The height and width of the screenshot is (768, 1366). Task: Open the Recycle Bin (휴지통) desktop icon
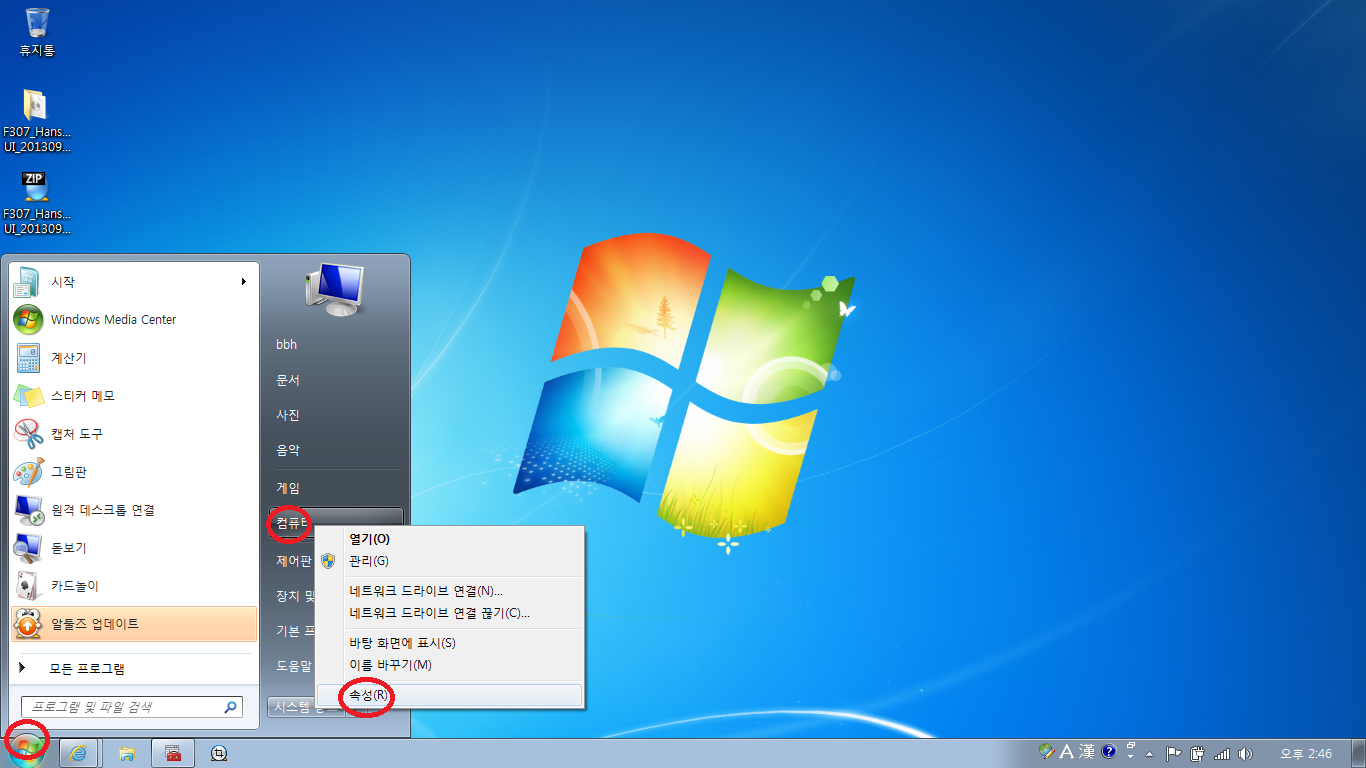click(x=37, y=31)
